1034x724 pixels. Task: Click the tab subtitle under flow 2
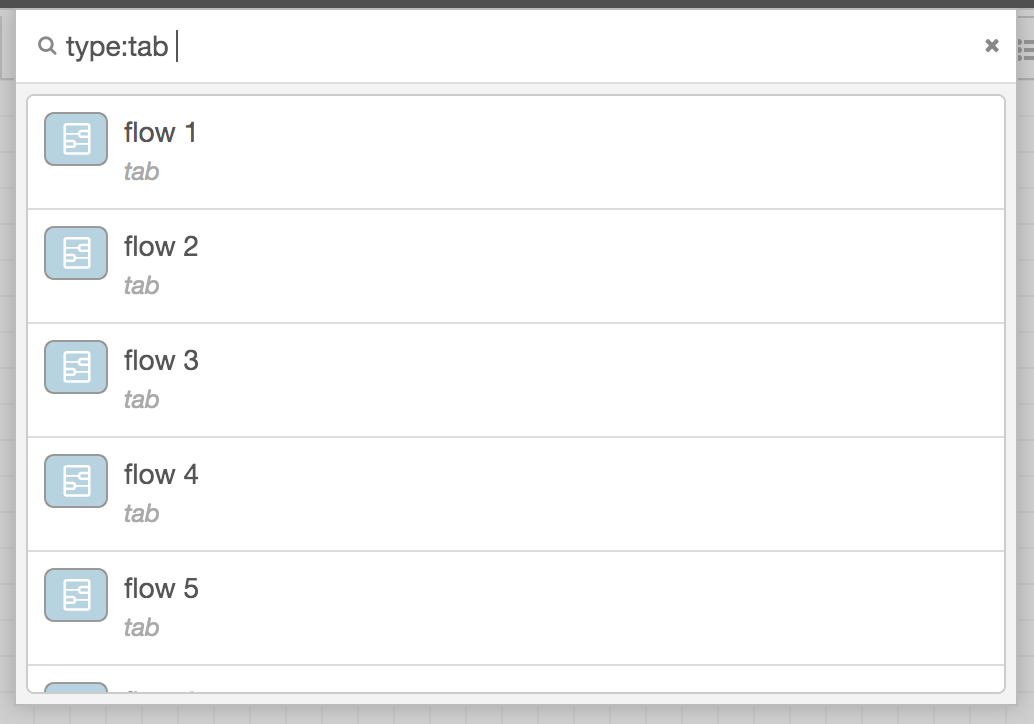tap(142, 285)
